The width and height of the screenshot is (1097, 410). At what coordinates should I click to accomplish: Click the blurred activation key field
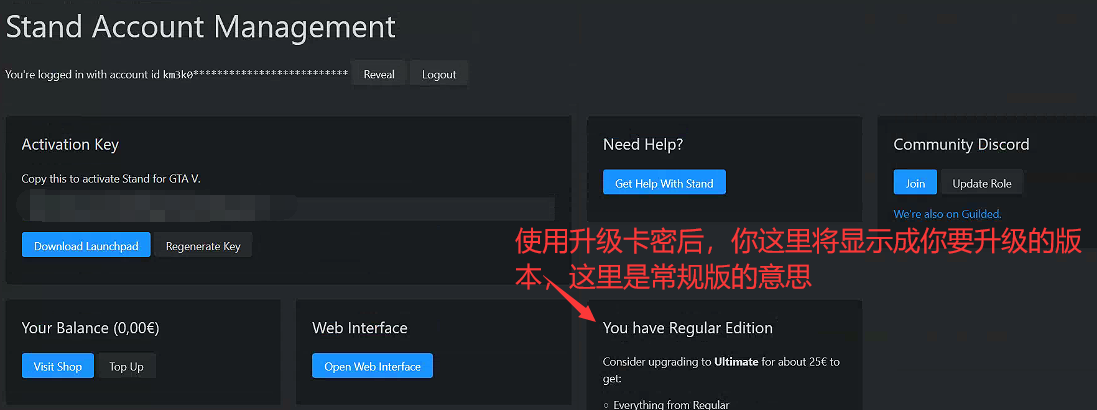coord(288,209)
